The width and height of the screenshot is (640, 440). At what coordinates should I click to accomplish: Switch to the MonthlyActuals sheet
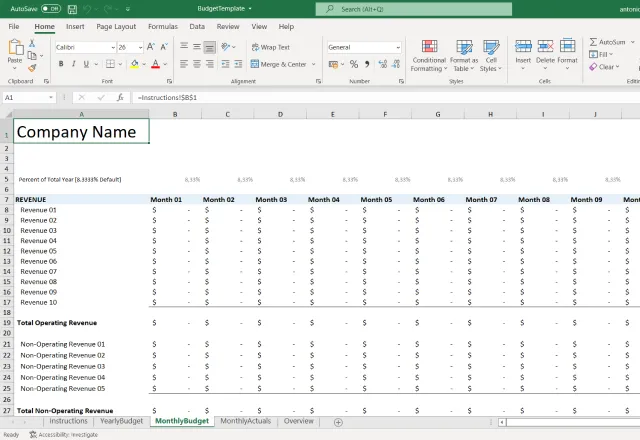(x=246, y=421)
